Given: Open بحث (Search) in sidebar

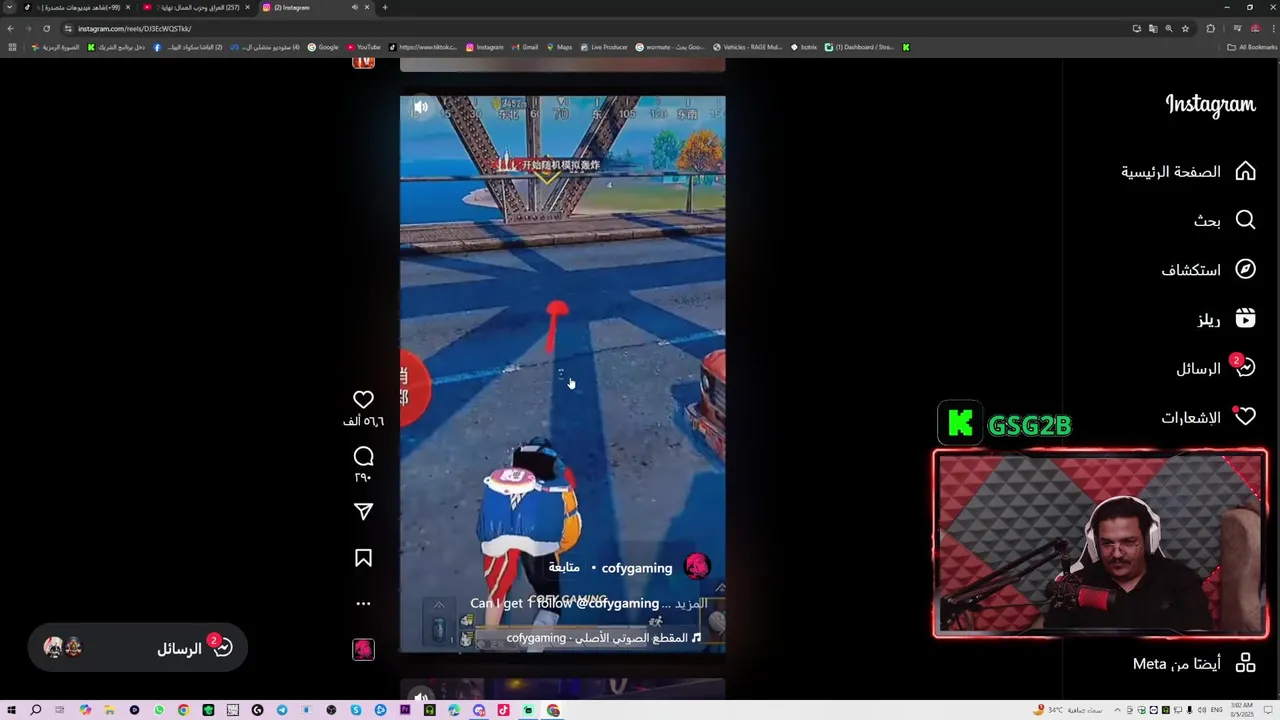Looking at the screenshot, I should coord(1224,220).
